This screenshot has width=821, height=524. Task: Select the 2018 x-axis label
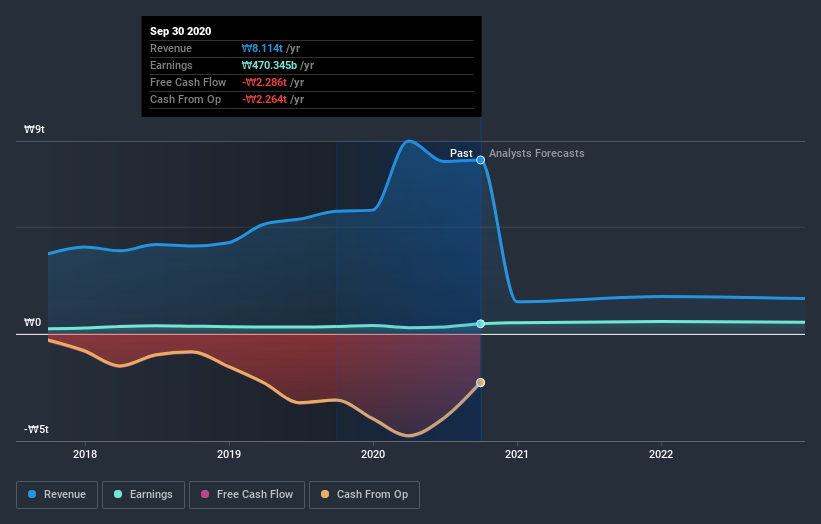coord(85,454)
